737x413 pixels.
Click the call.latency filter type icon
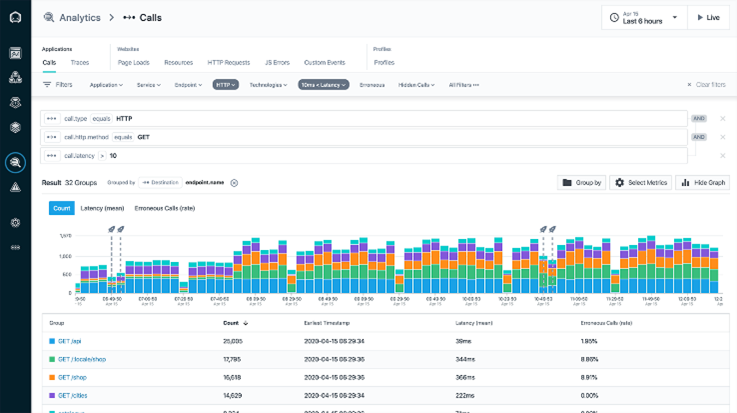(x=52, y=156)
